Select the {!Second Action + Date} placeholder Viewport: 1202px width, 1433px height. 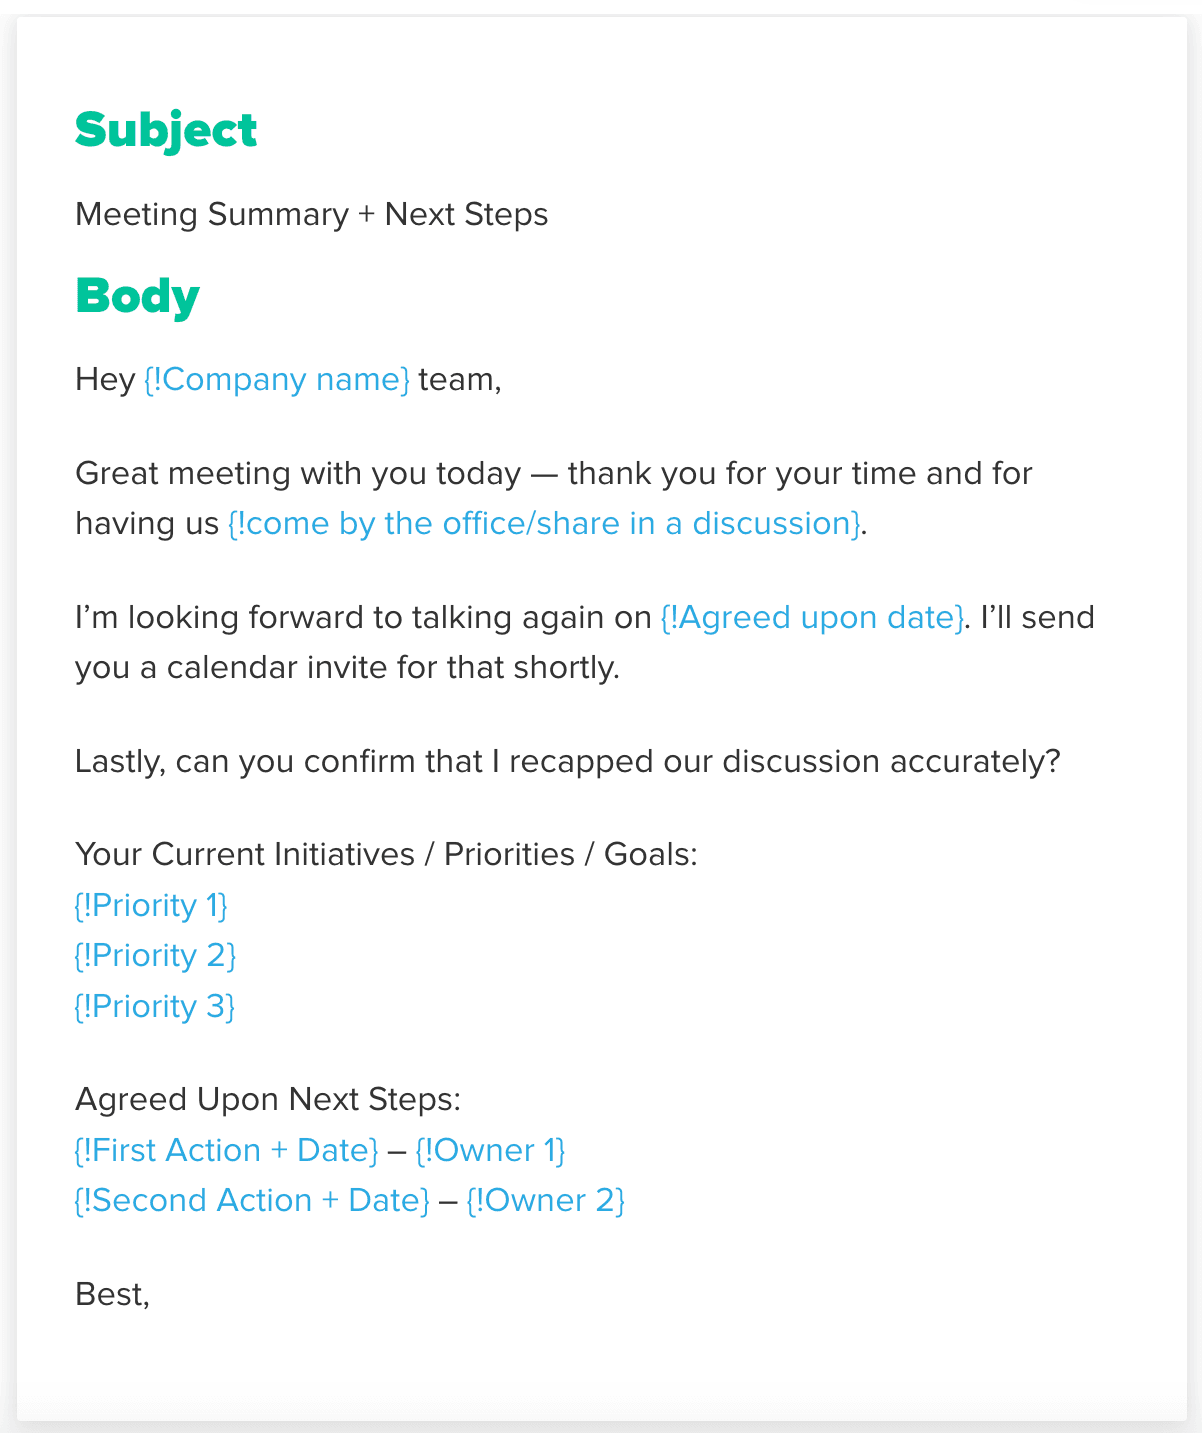tap(252, 1200)
